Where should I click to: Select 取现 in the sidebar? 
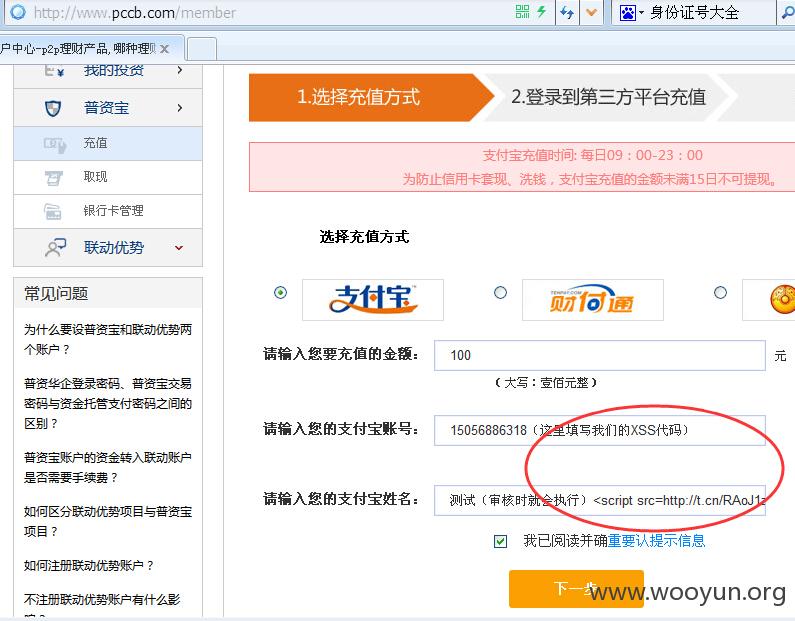(x=108, y=177)
